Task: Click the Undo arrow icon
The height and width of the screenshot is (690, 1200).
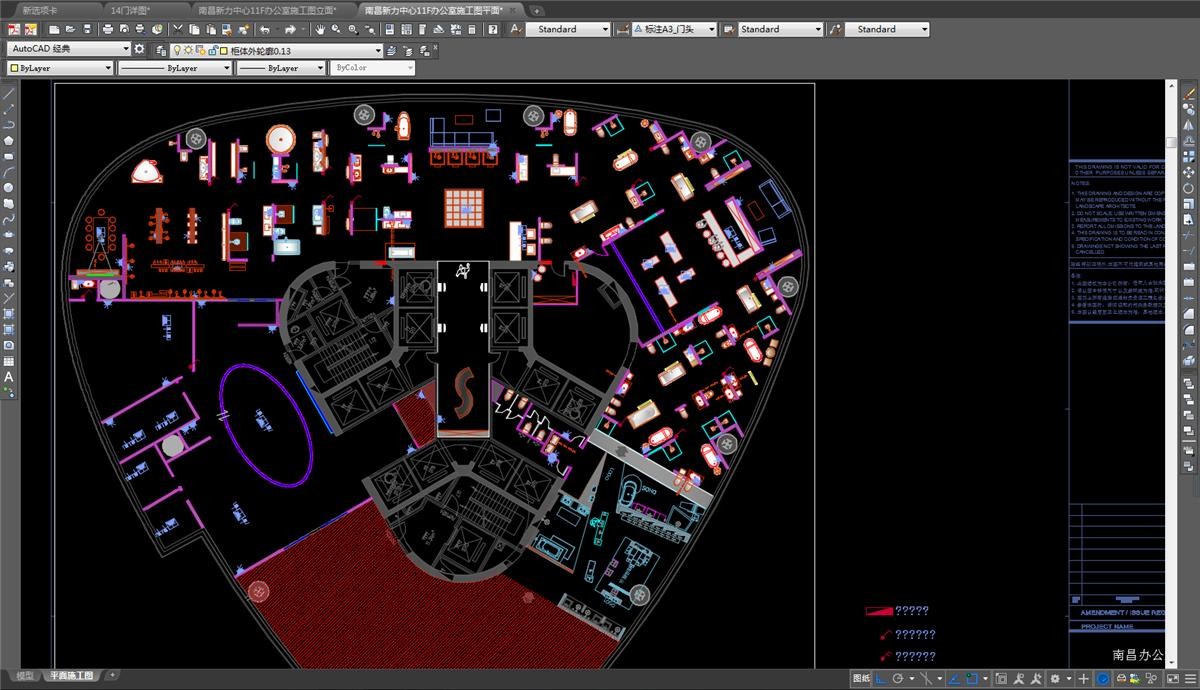Action: coord(265,30)
